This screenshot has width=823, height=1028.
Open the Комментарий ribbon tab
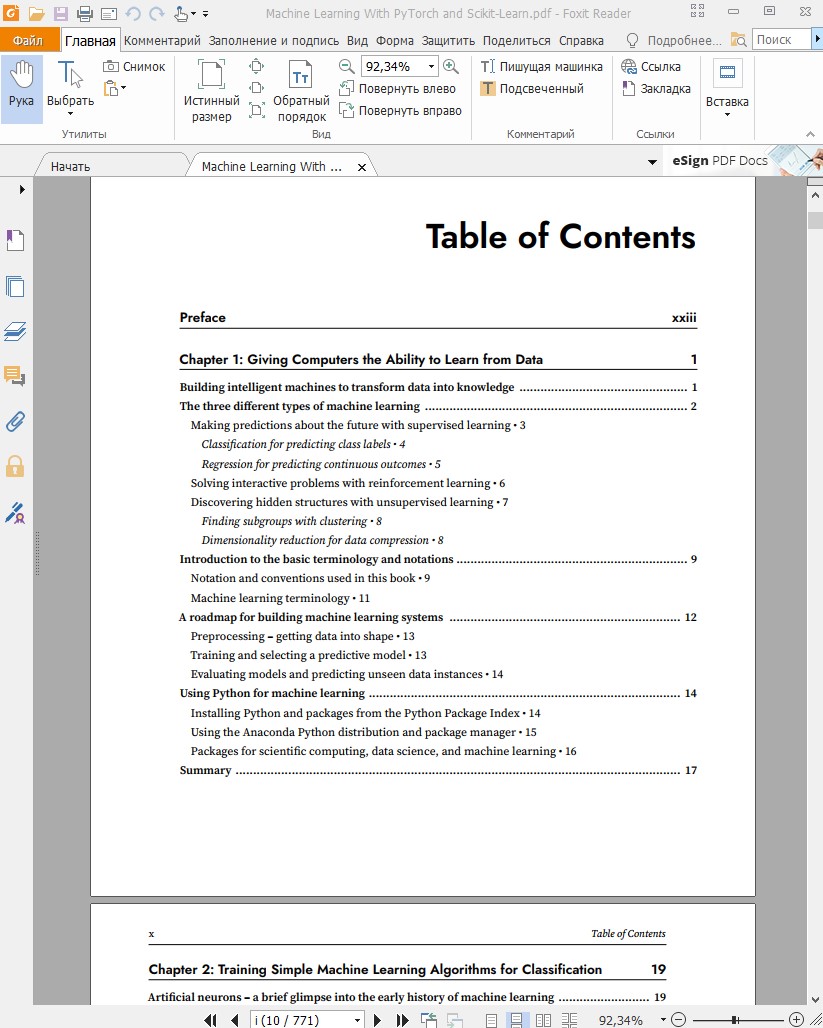163,41
